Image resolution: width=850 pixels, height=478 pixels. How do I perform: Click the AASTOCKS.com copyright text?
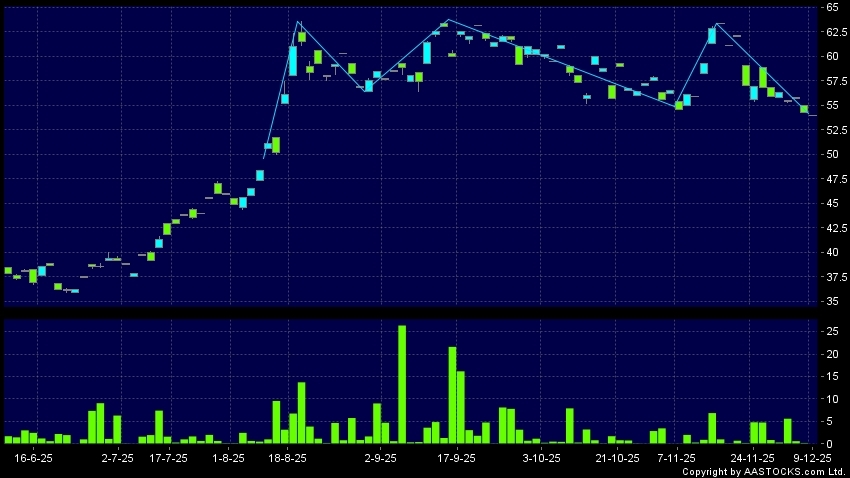[765, 471]
